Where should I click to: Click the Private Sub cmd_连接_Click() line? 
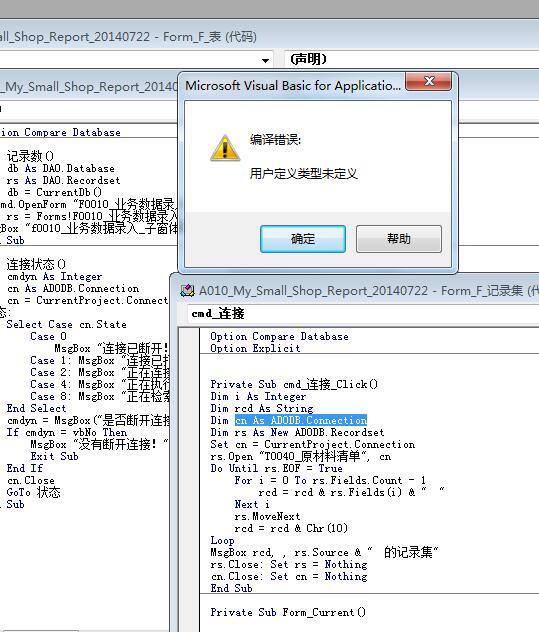click(294, 384)
